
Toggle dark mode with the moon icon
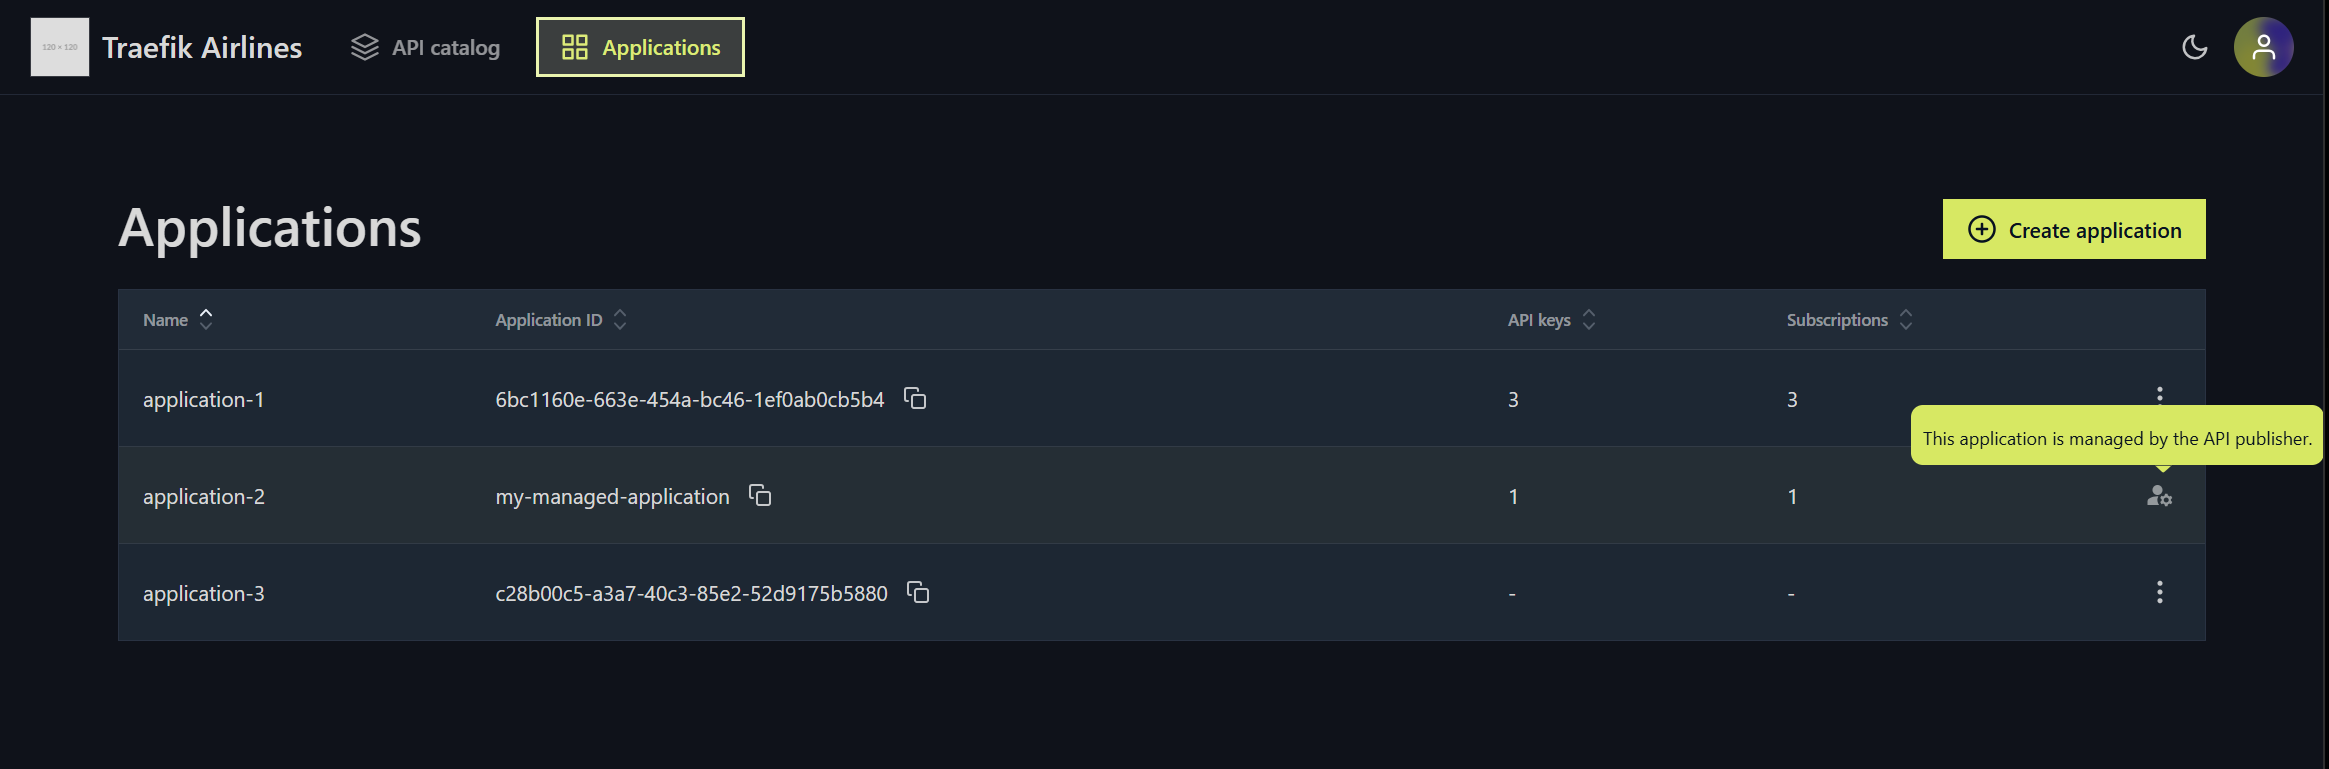(x=2194, y=47)
